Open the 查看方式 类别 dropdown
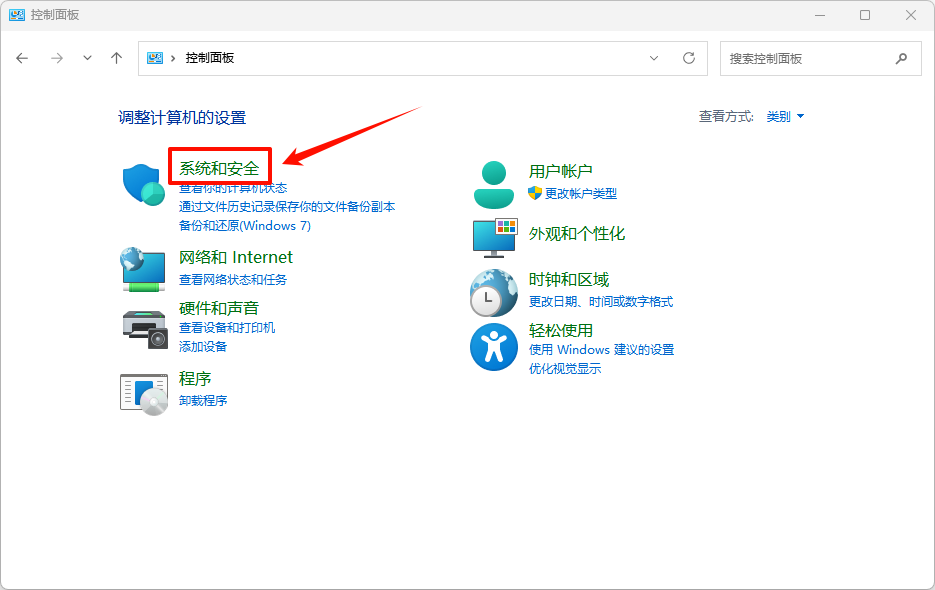 point(779,116)
